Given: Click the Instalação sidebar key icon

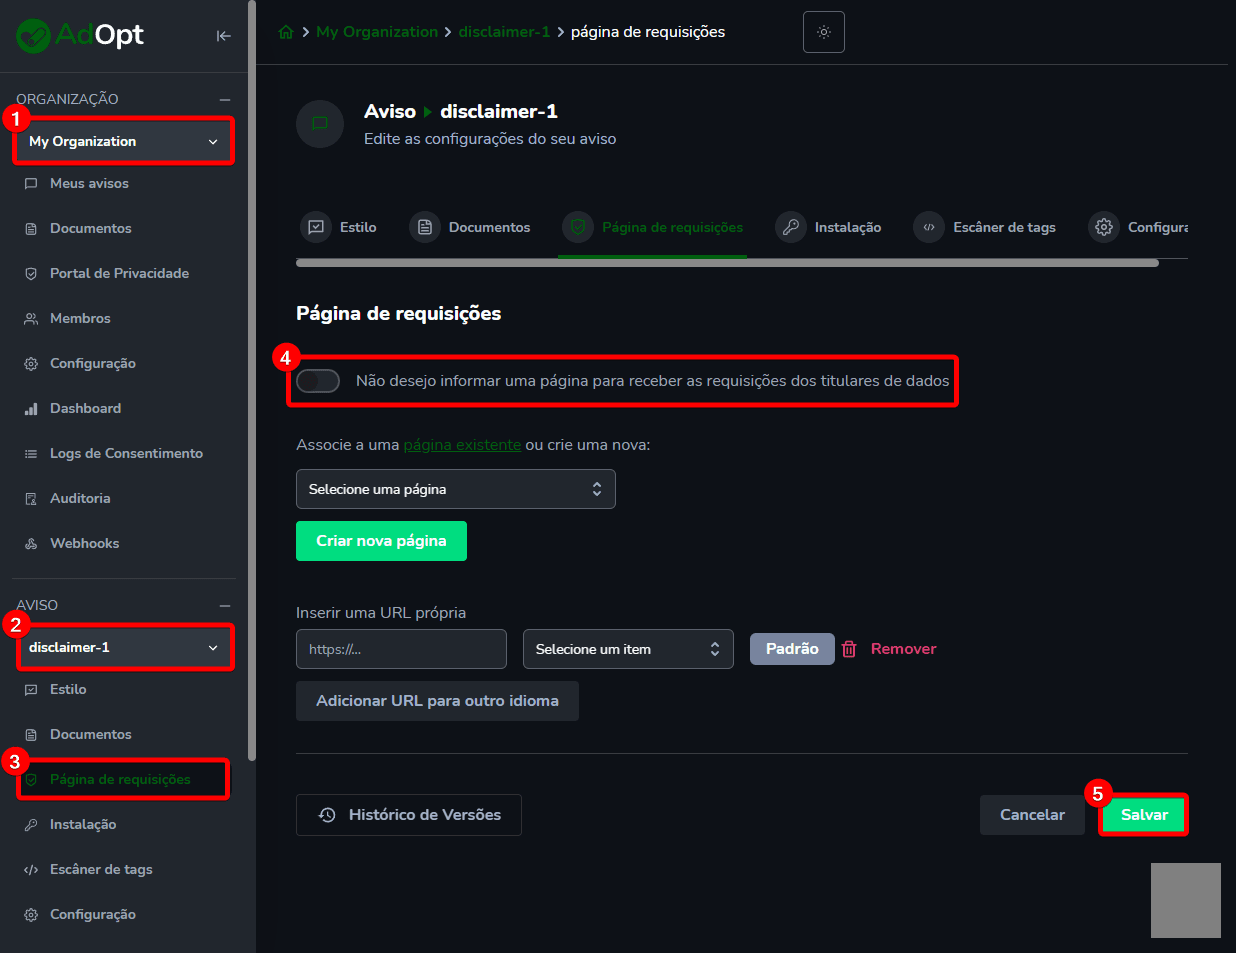Looking at the screenshot, I should click(31, 825).
